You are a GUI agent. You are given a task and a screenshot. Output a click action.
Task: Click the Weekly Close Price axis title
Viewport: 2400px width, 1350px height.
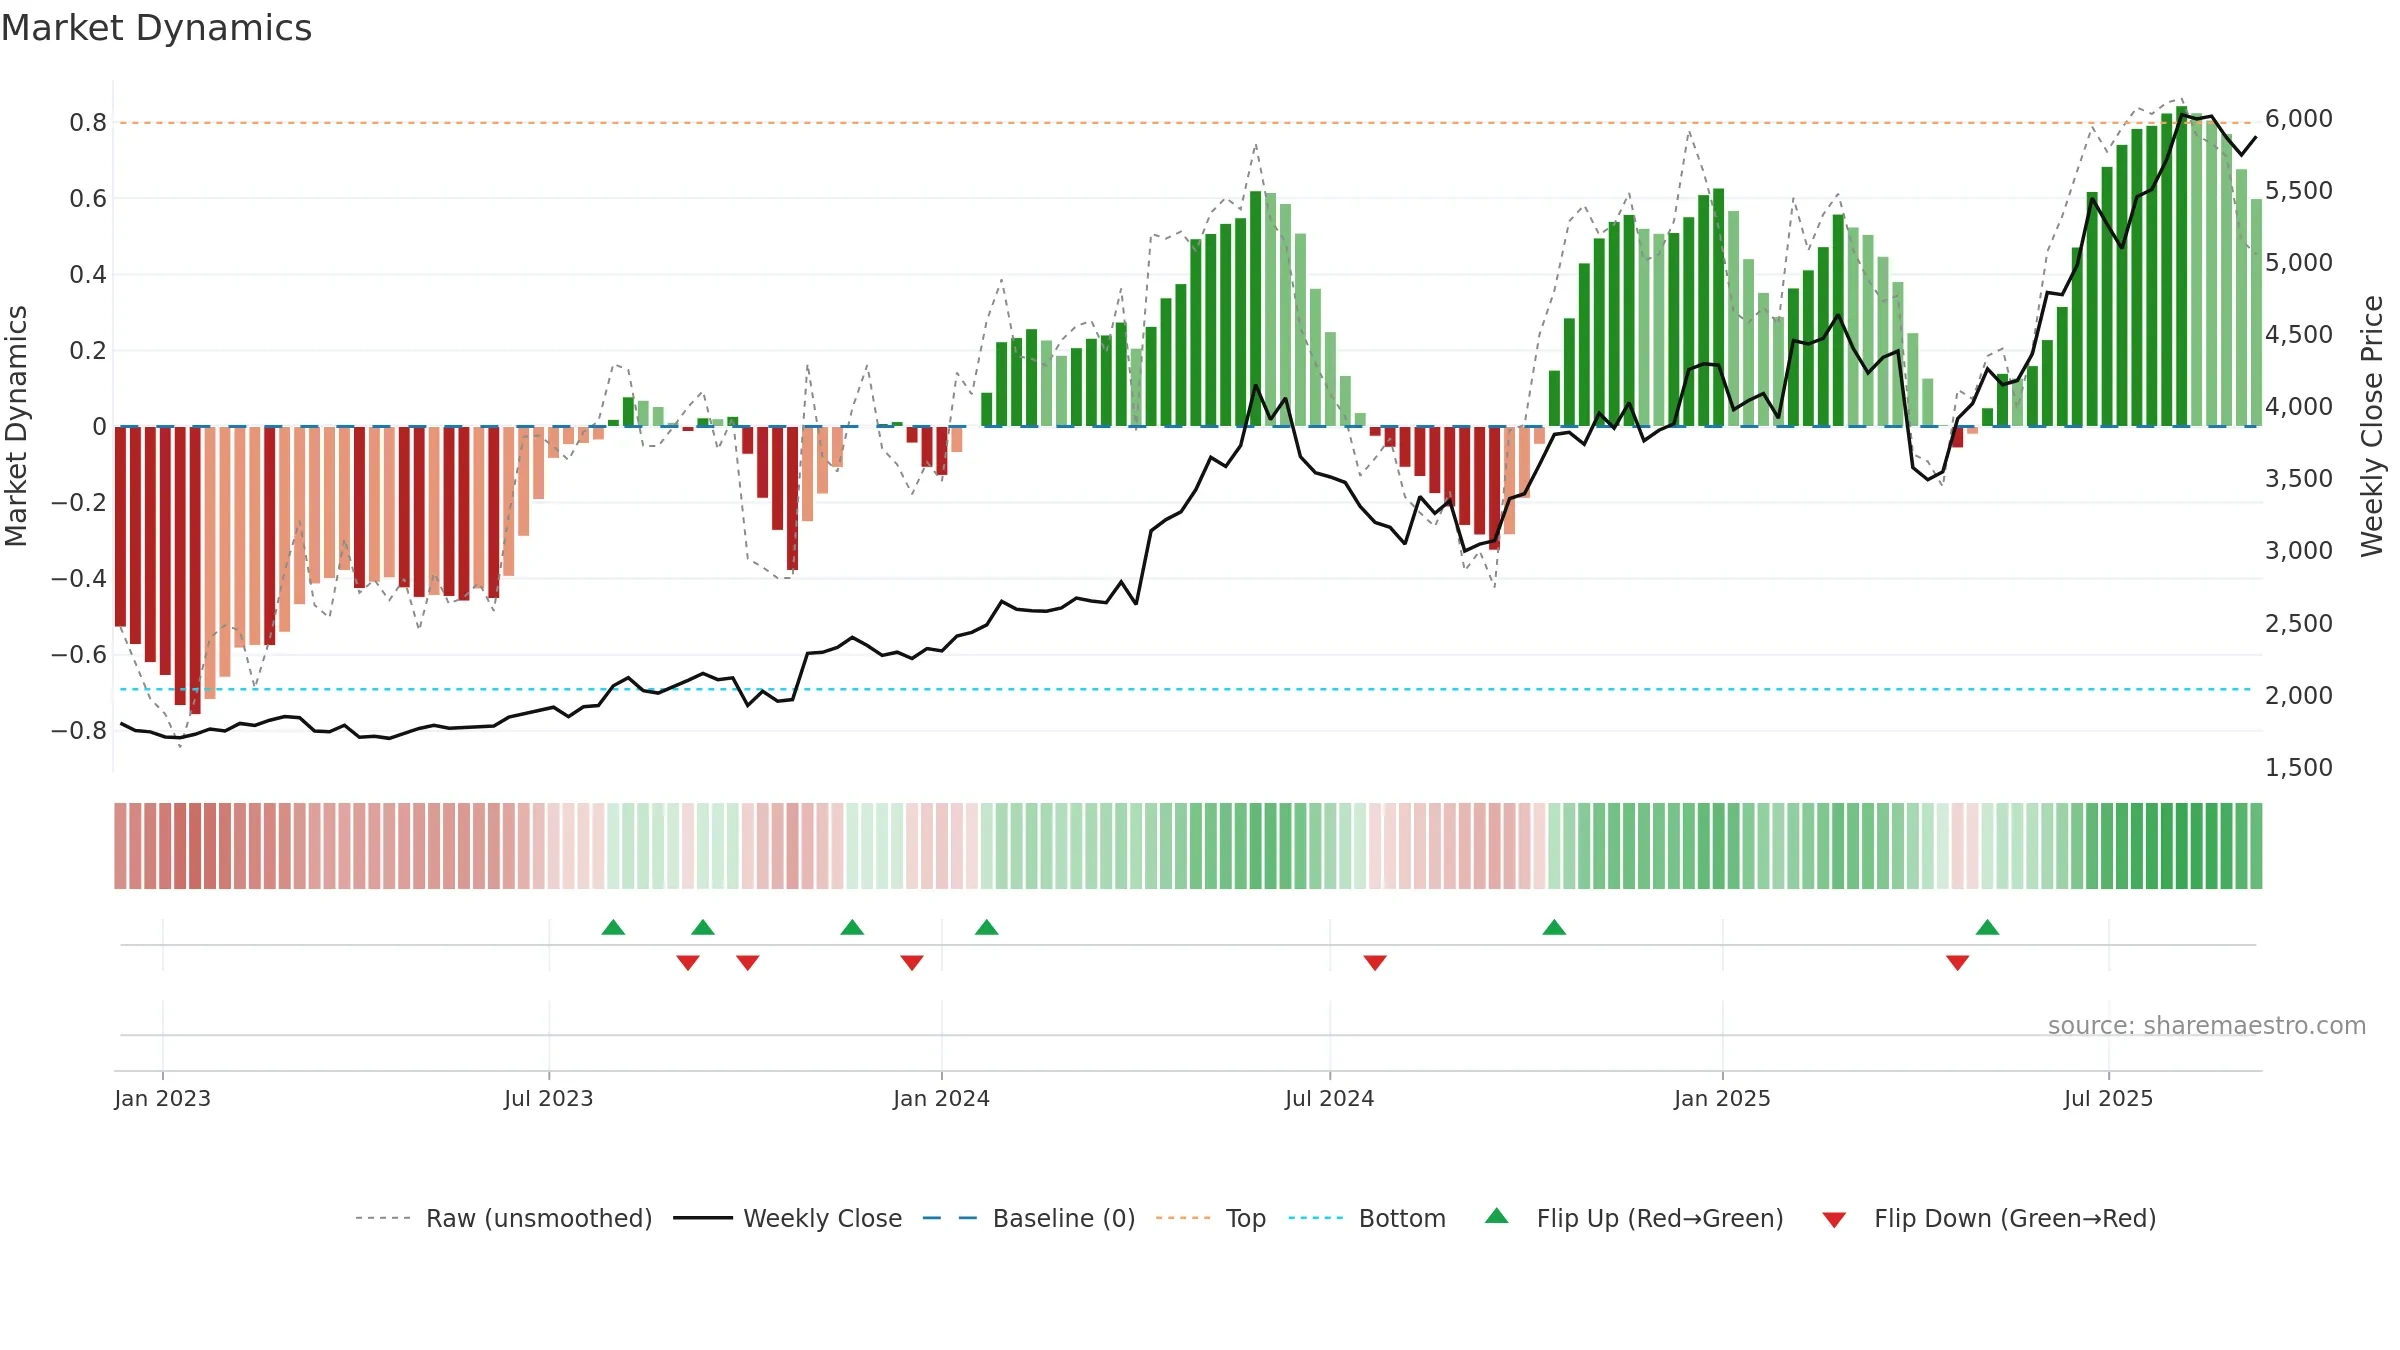pyautogui.click(x=2372, y=426)
